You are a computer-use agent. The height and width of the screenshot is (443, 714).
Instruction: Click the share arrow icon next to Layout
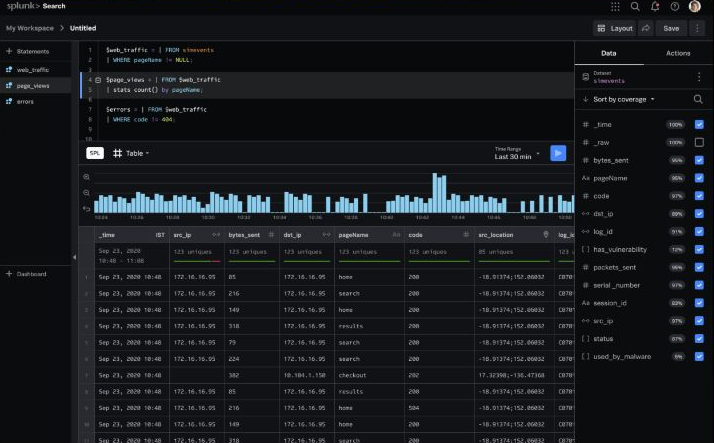[646, 28]
